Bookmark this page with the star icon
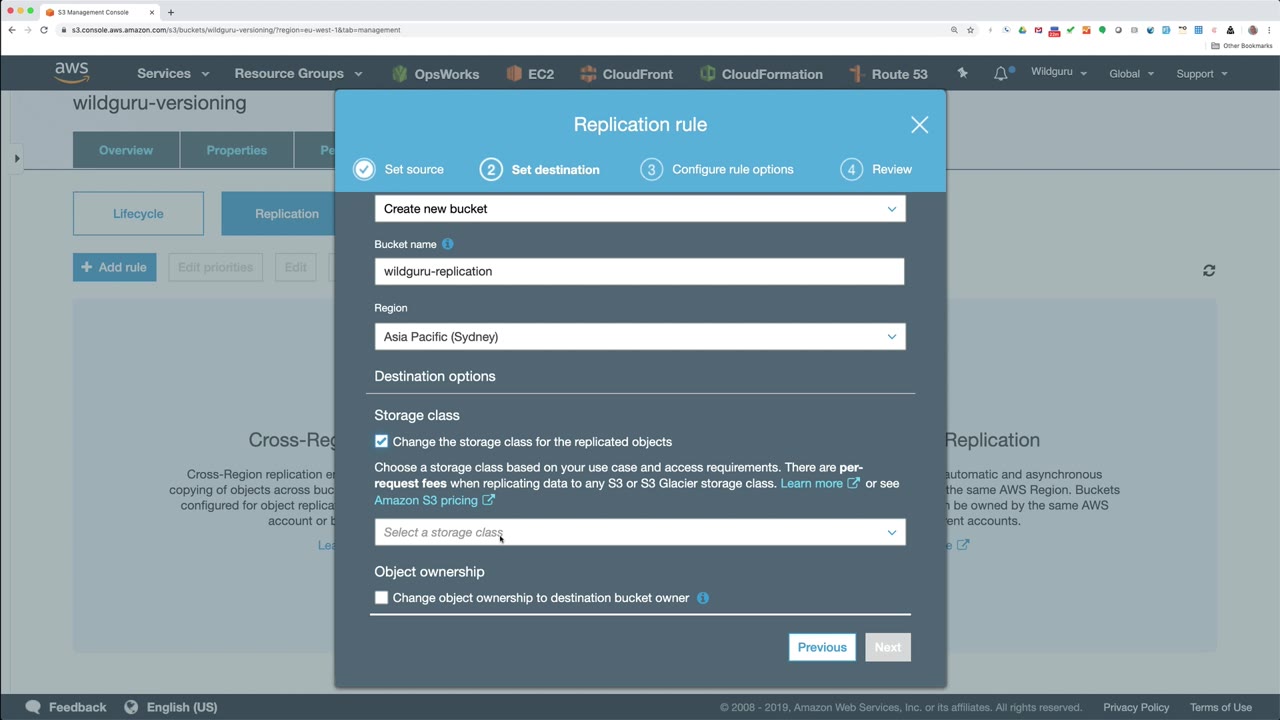The height and width of the screenshot is (720, 1280). [x=970, y=30]
